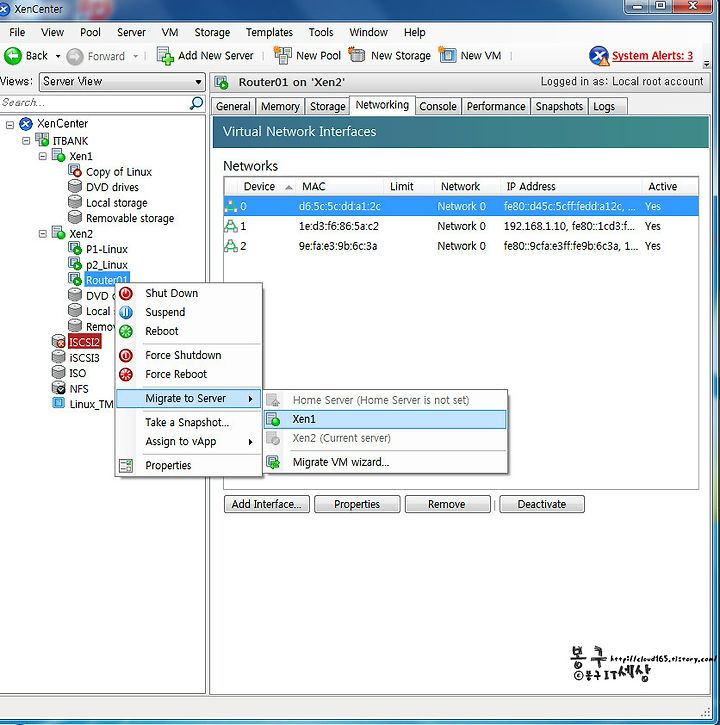Collapse the ITBANK pool node
This screenshot has height=725, width=720.
(x=26, y=141)
